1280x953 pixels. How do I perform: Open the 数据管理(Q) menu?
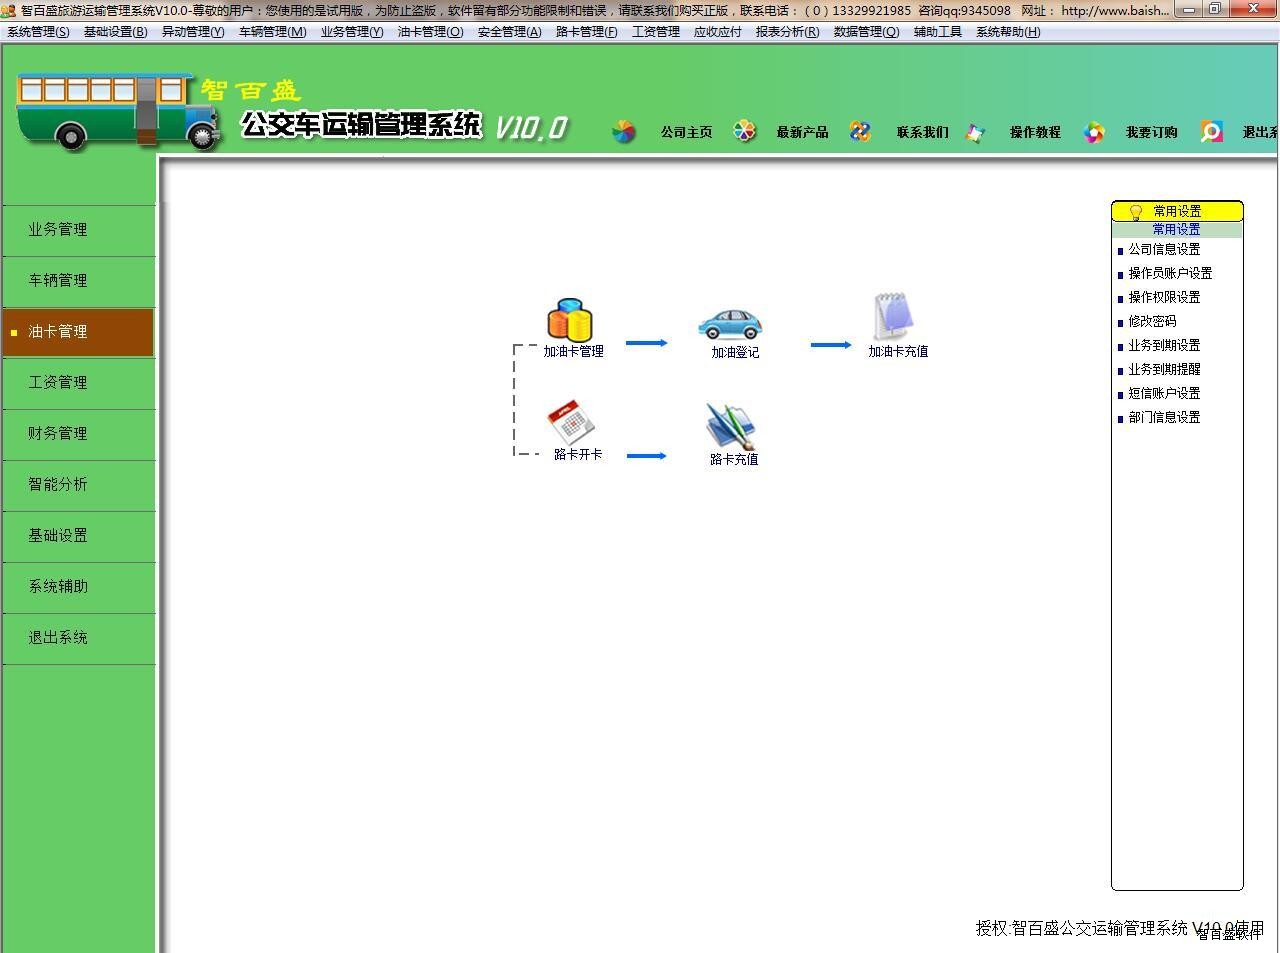click(x=866, y=32)
